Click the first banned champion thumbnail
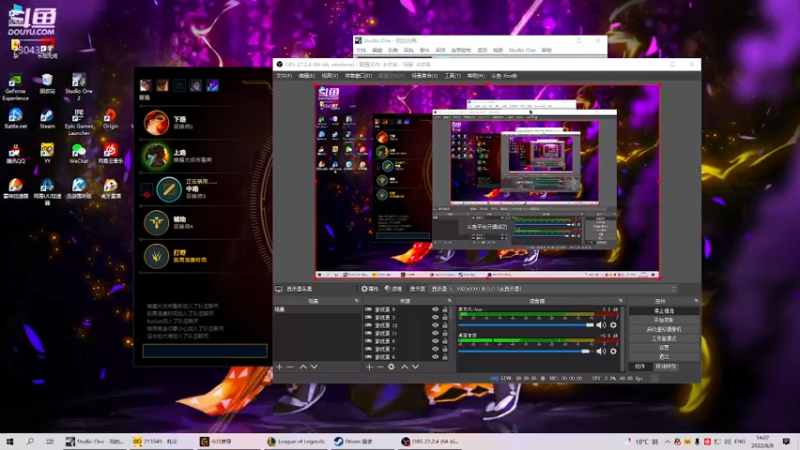 click(x=145, y=85)
